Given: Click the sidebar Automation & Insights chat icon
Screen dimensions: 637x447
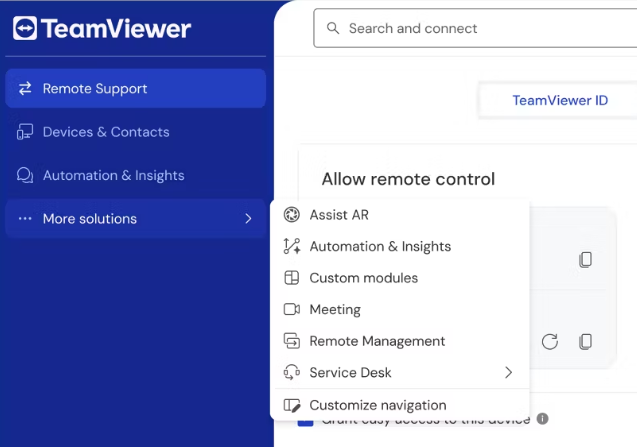Looking at the screenshot, I should pyautogui.click(x=25, y=175).
